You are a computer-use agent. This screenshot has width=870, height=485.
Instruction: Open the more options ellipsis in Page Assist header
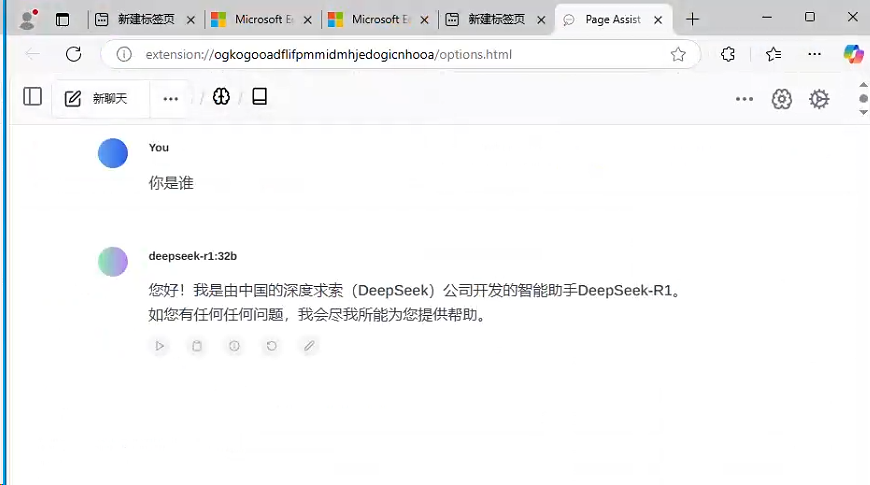pyautogui.click(x=744, y=99)
